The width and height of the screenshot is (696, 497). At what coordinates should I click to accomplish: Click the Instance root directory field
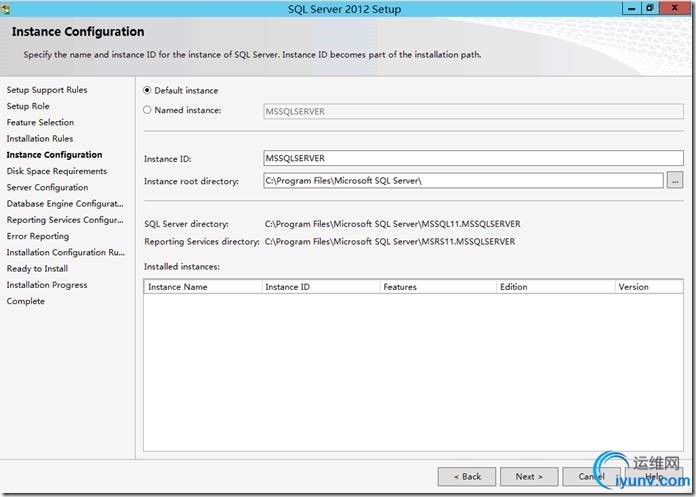point(463,181)
